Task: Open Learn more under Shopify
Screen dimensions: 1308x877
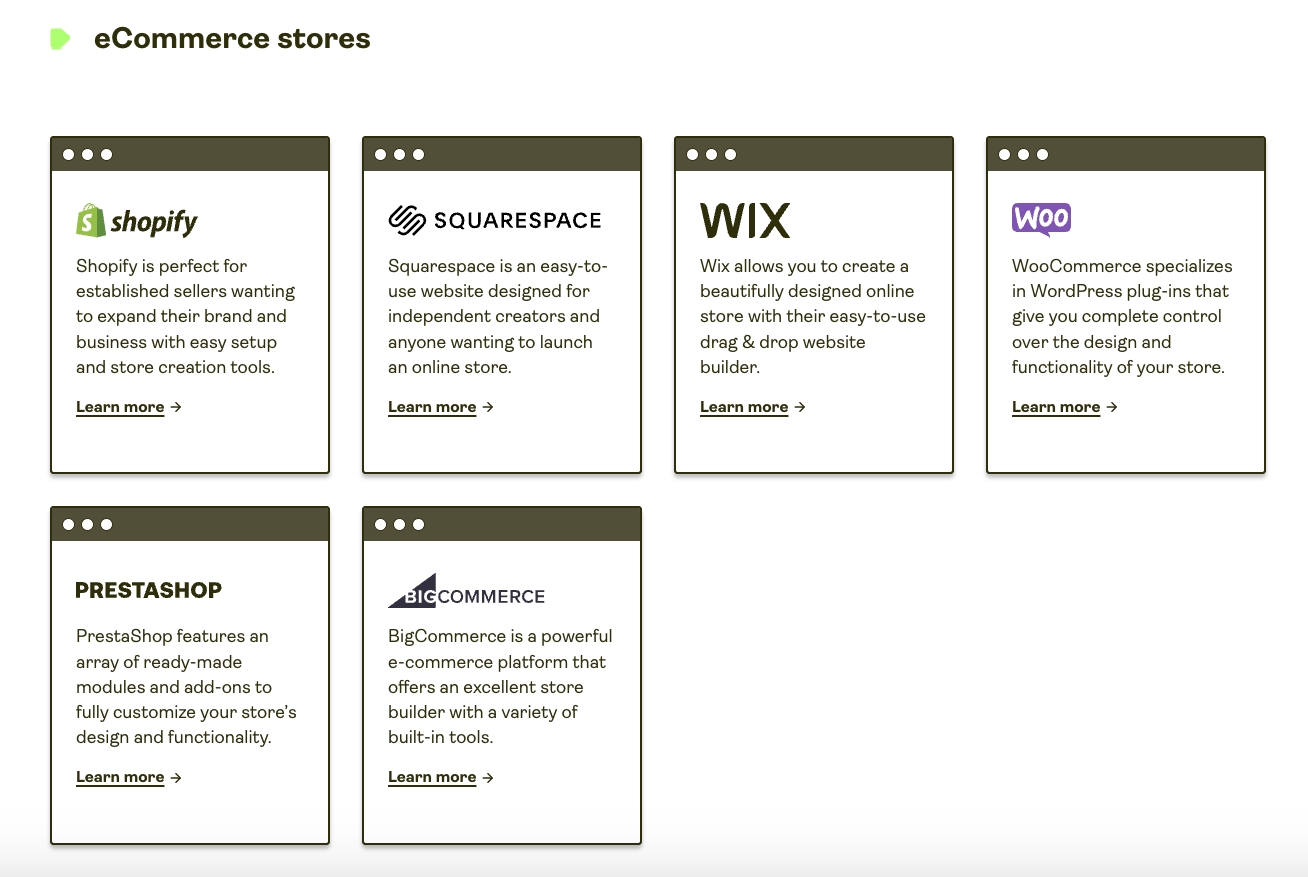Action: [x=120, y=407]
